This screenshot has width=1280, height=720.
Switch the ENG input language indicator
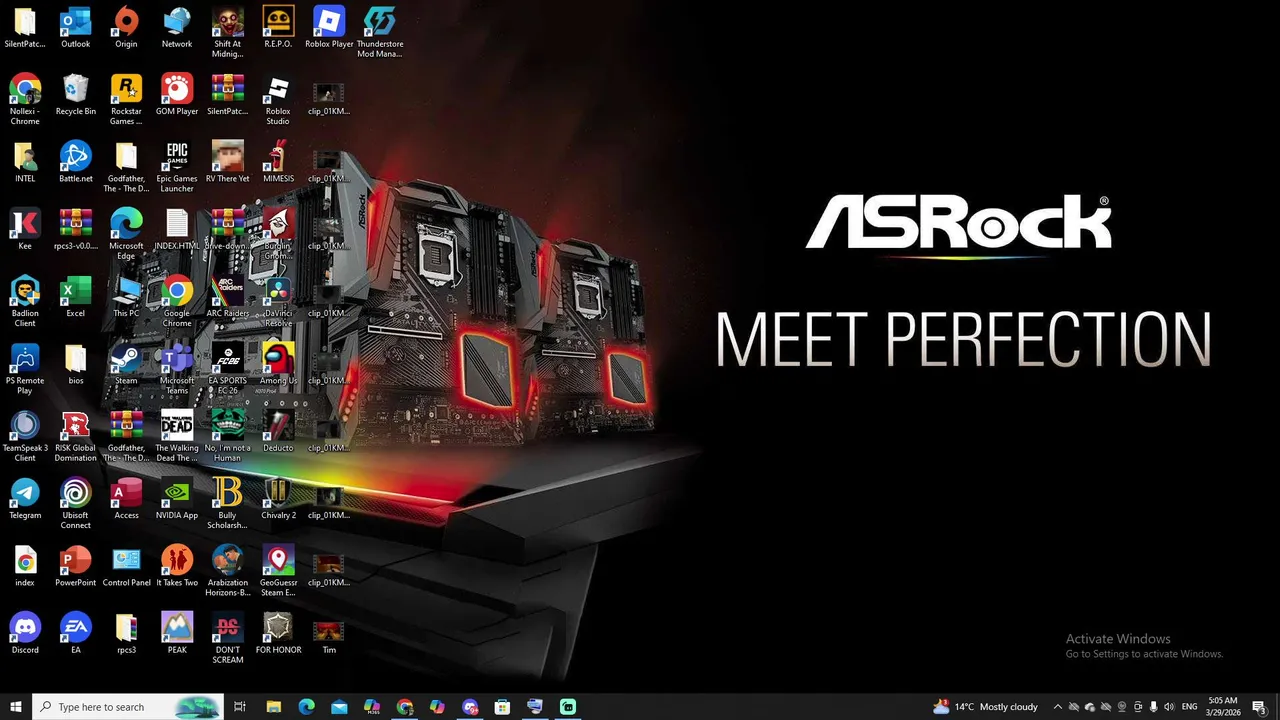pos(1190,707)
